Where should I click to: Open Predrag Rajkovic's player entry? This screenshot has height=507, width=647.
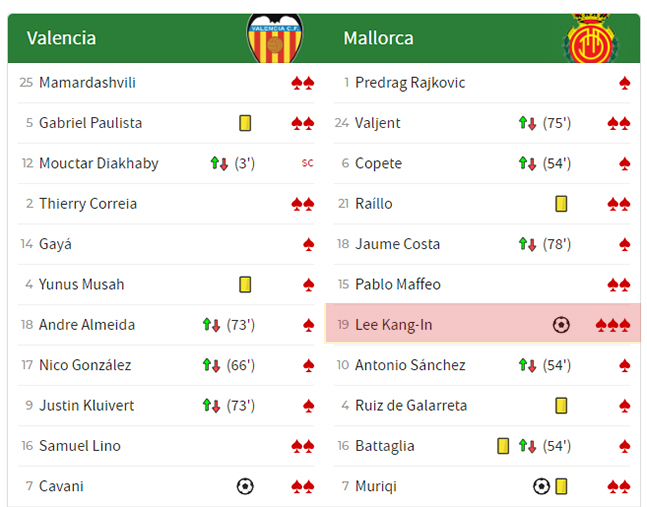coord(410,83)
